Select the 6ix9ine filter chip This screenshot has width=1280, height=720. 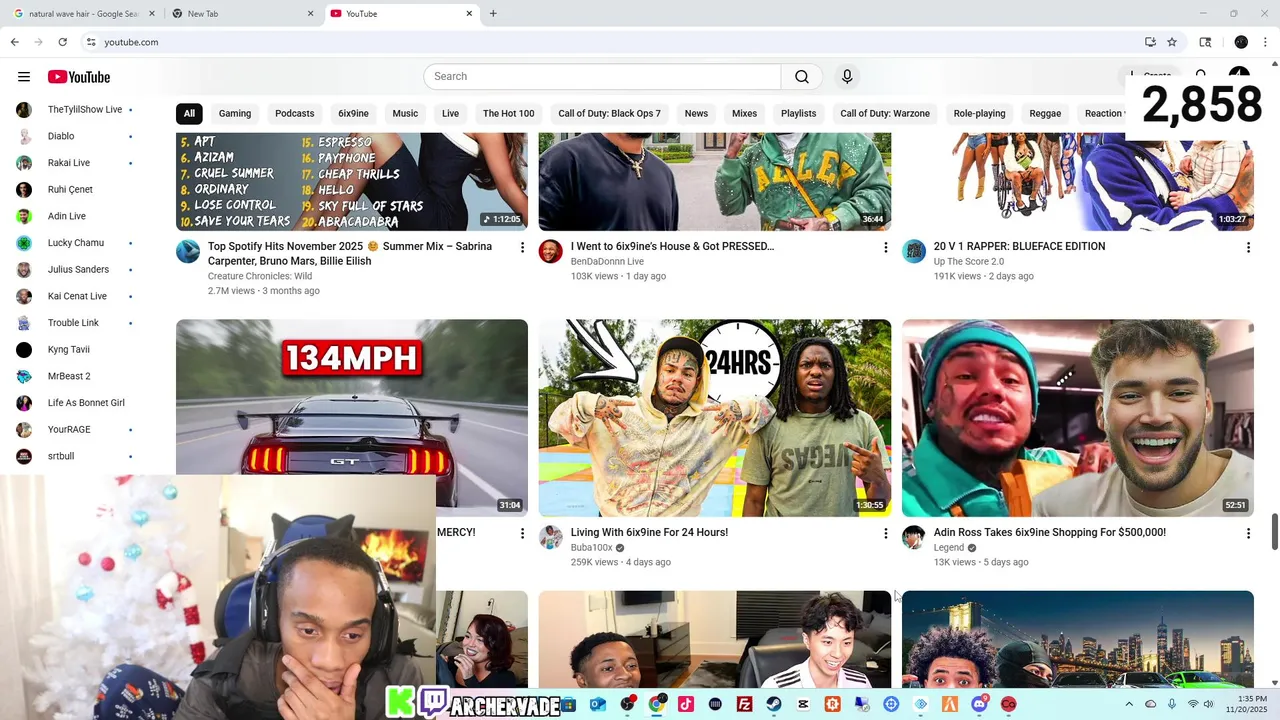[x=353, y=113]
